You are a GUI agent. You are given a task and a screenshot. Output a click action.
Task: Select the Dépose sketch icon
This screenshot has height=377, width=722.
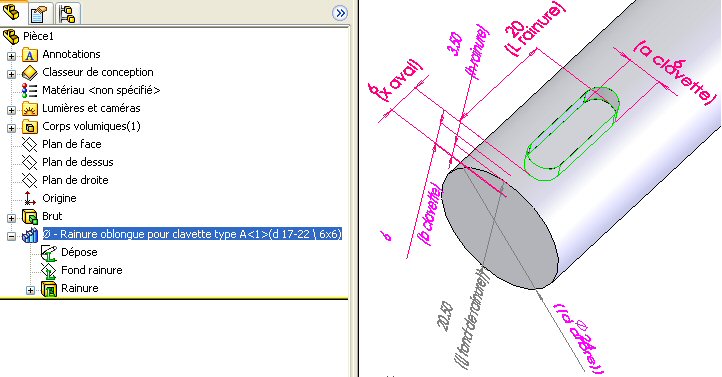49,253
